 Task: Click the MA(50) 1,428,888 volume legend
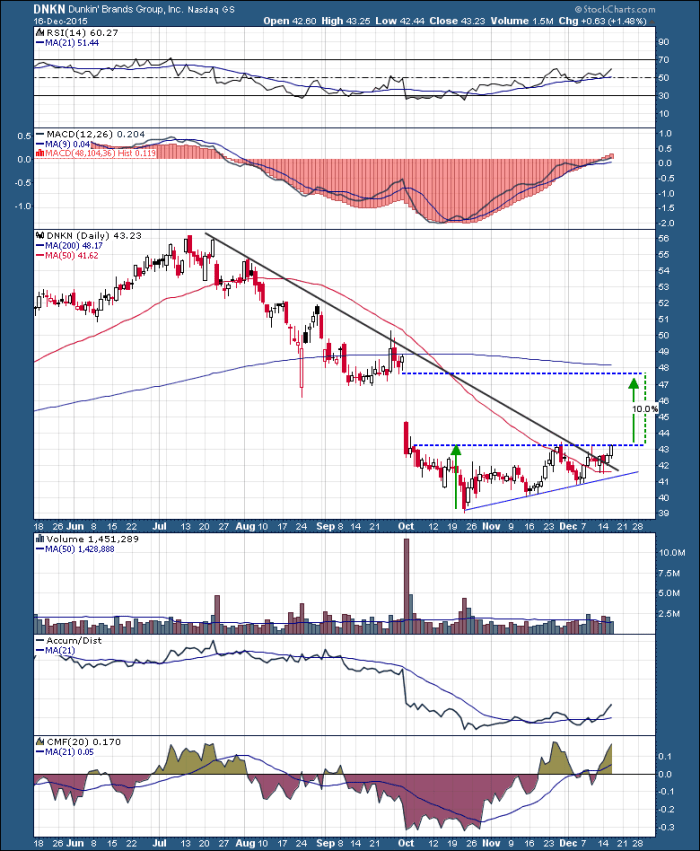coord(79,549)
